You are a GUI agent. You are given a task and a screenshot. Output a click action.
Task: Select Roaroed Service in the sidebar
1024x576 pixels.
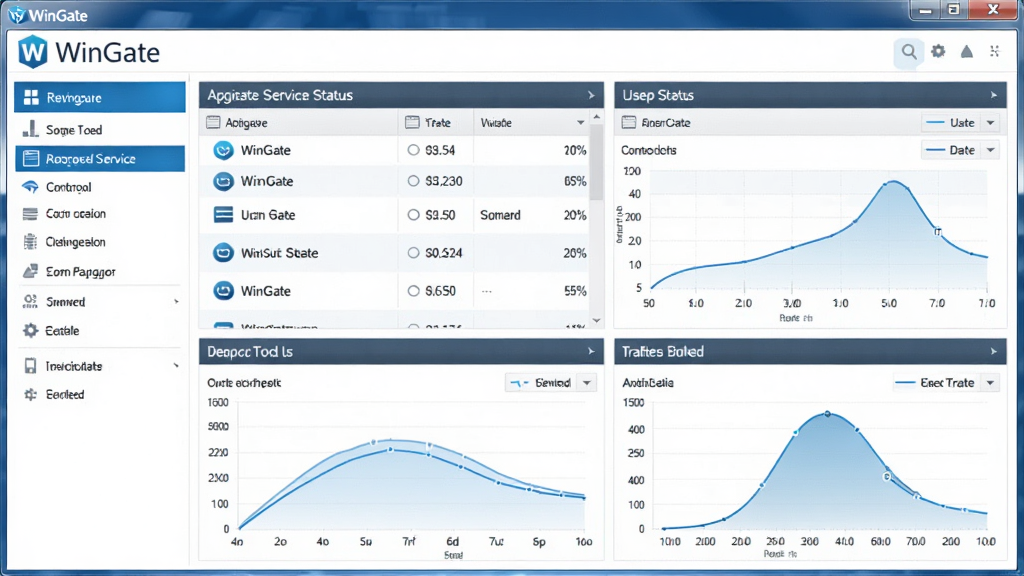(100, 159)
